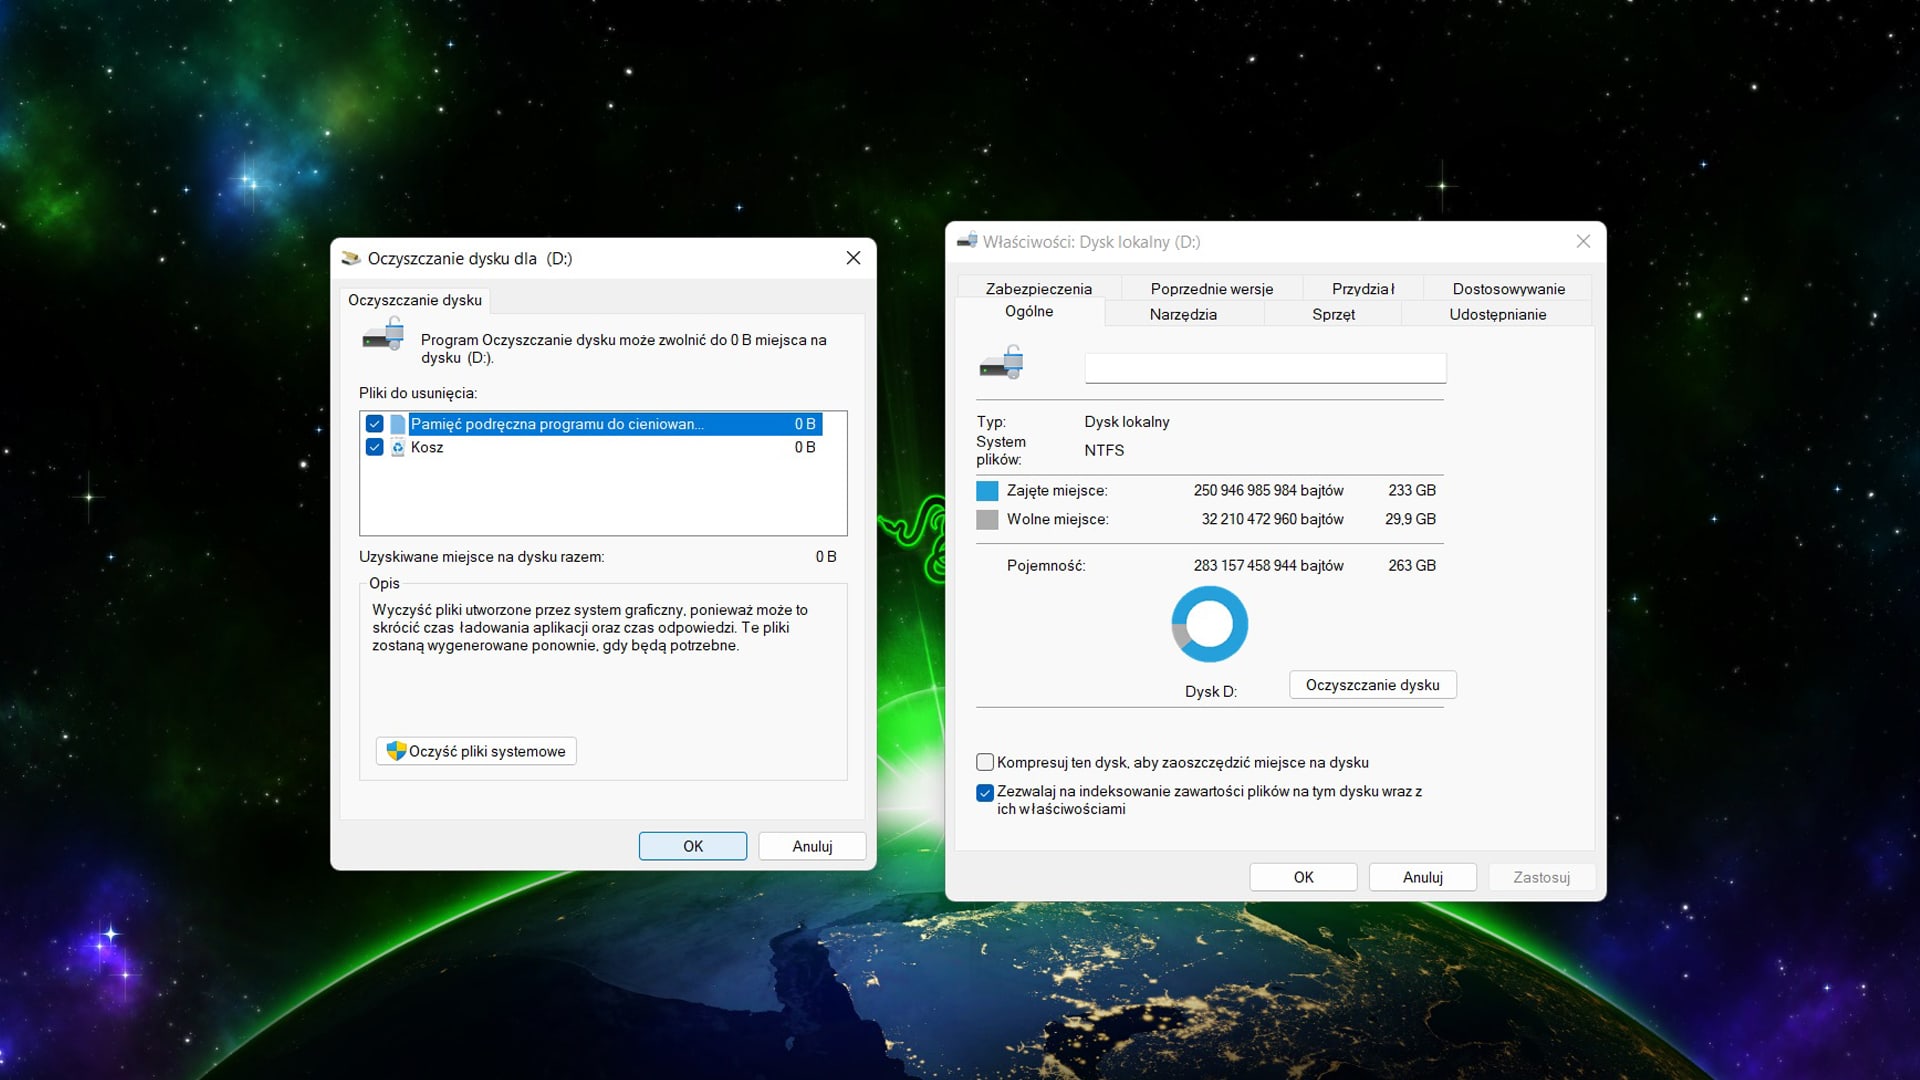Click the drive icon beside the cleanup summary text
Viewport: 1920px width, 1080px height.
click(383, 335)
